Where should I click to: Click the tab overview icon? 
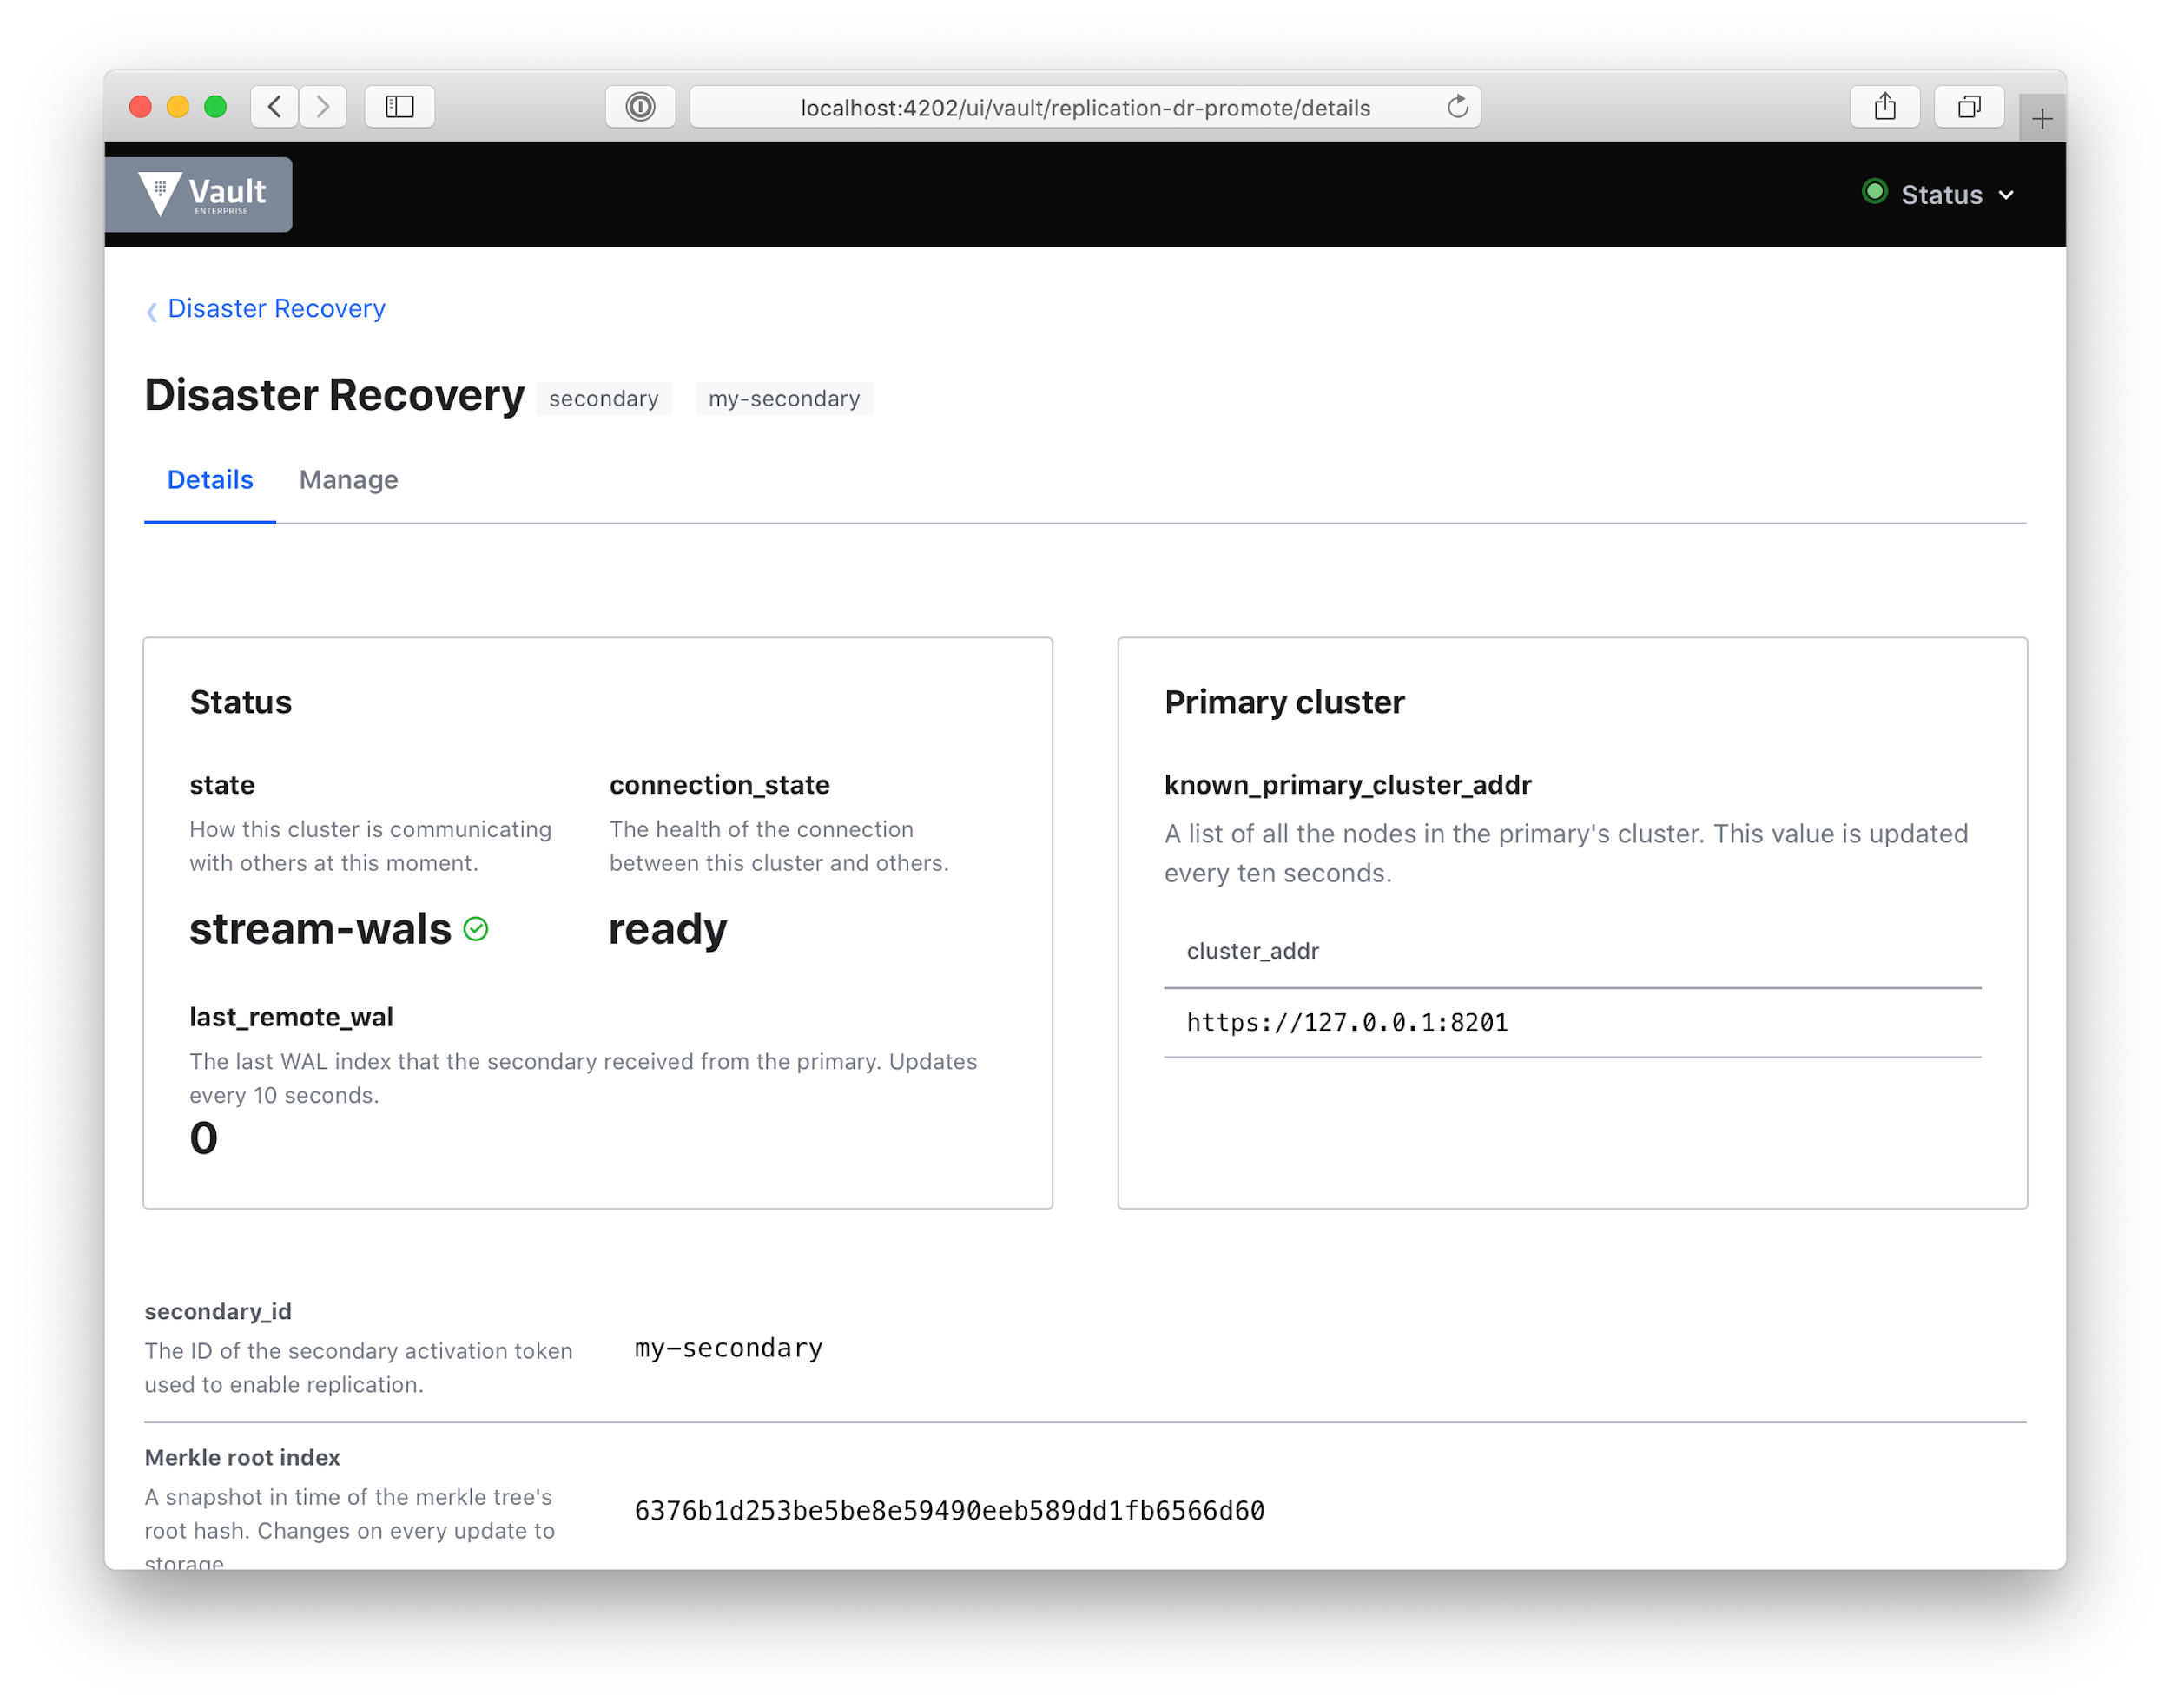(1967, 106)
